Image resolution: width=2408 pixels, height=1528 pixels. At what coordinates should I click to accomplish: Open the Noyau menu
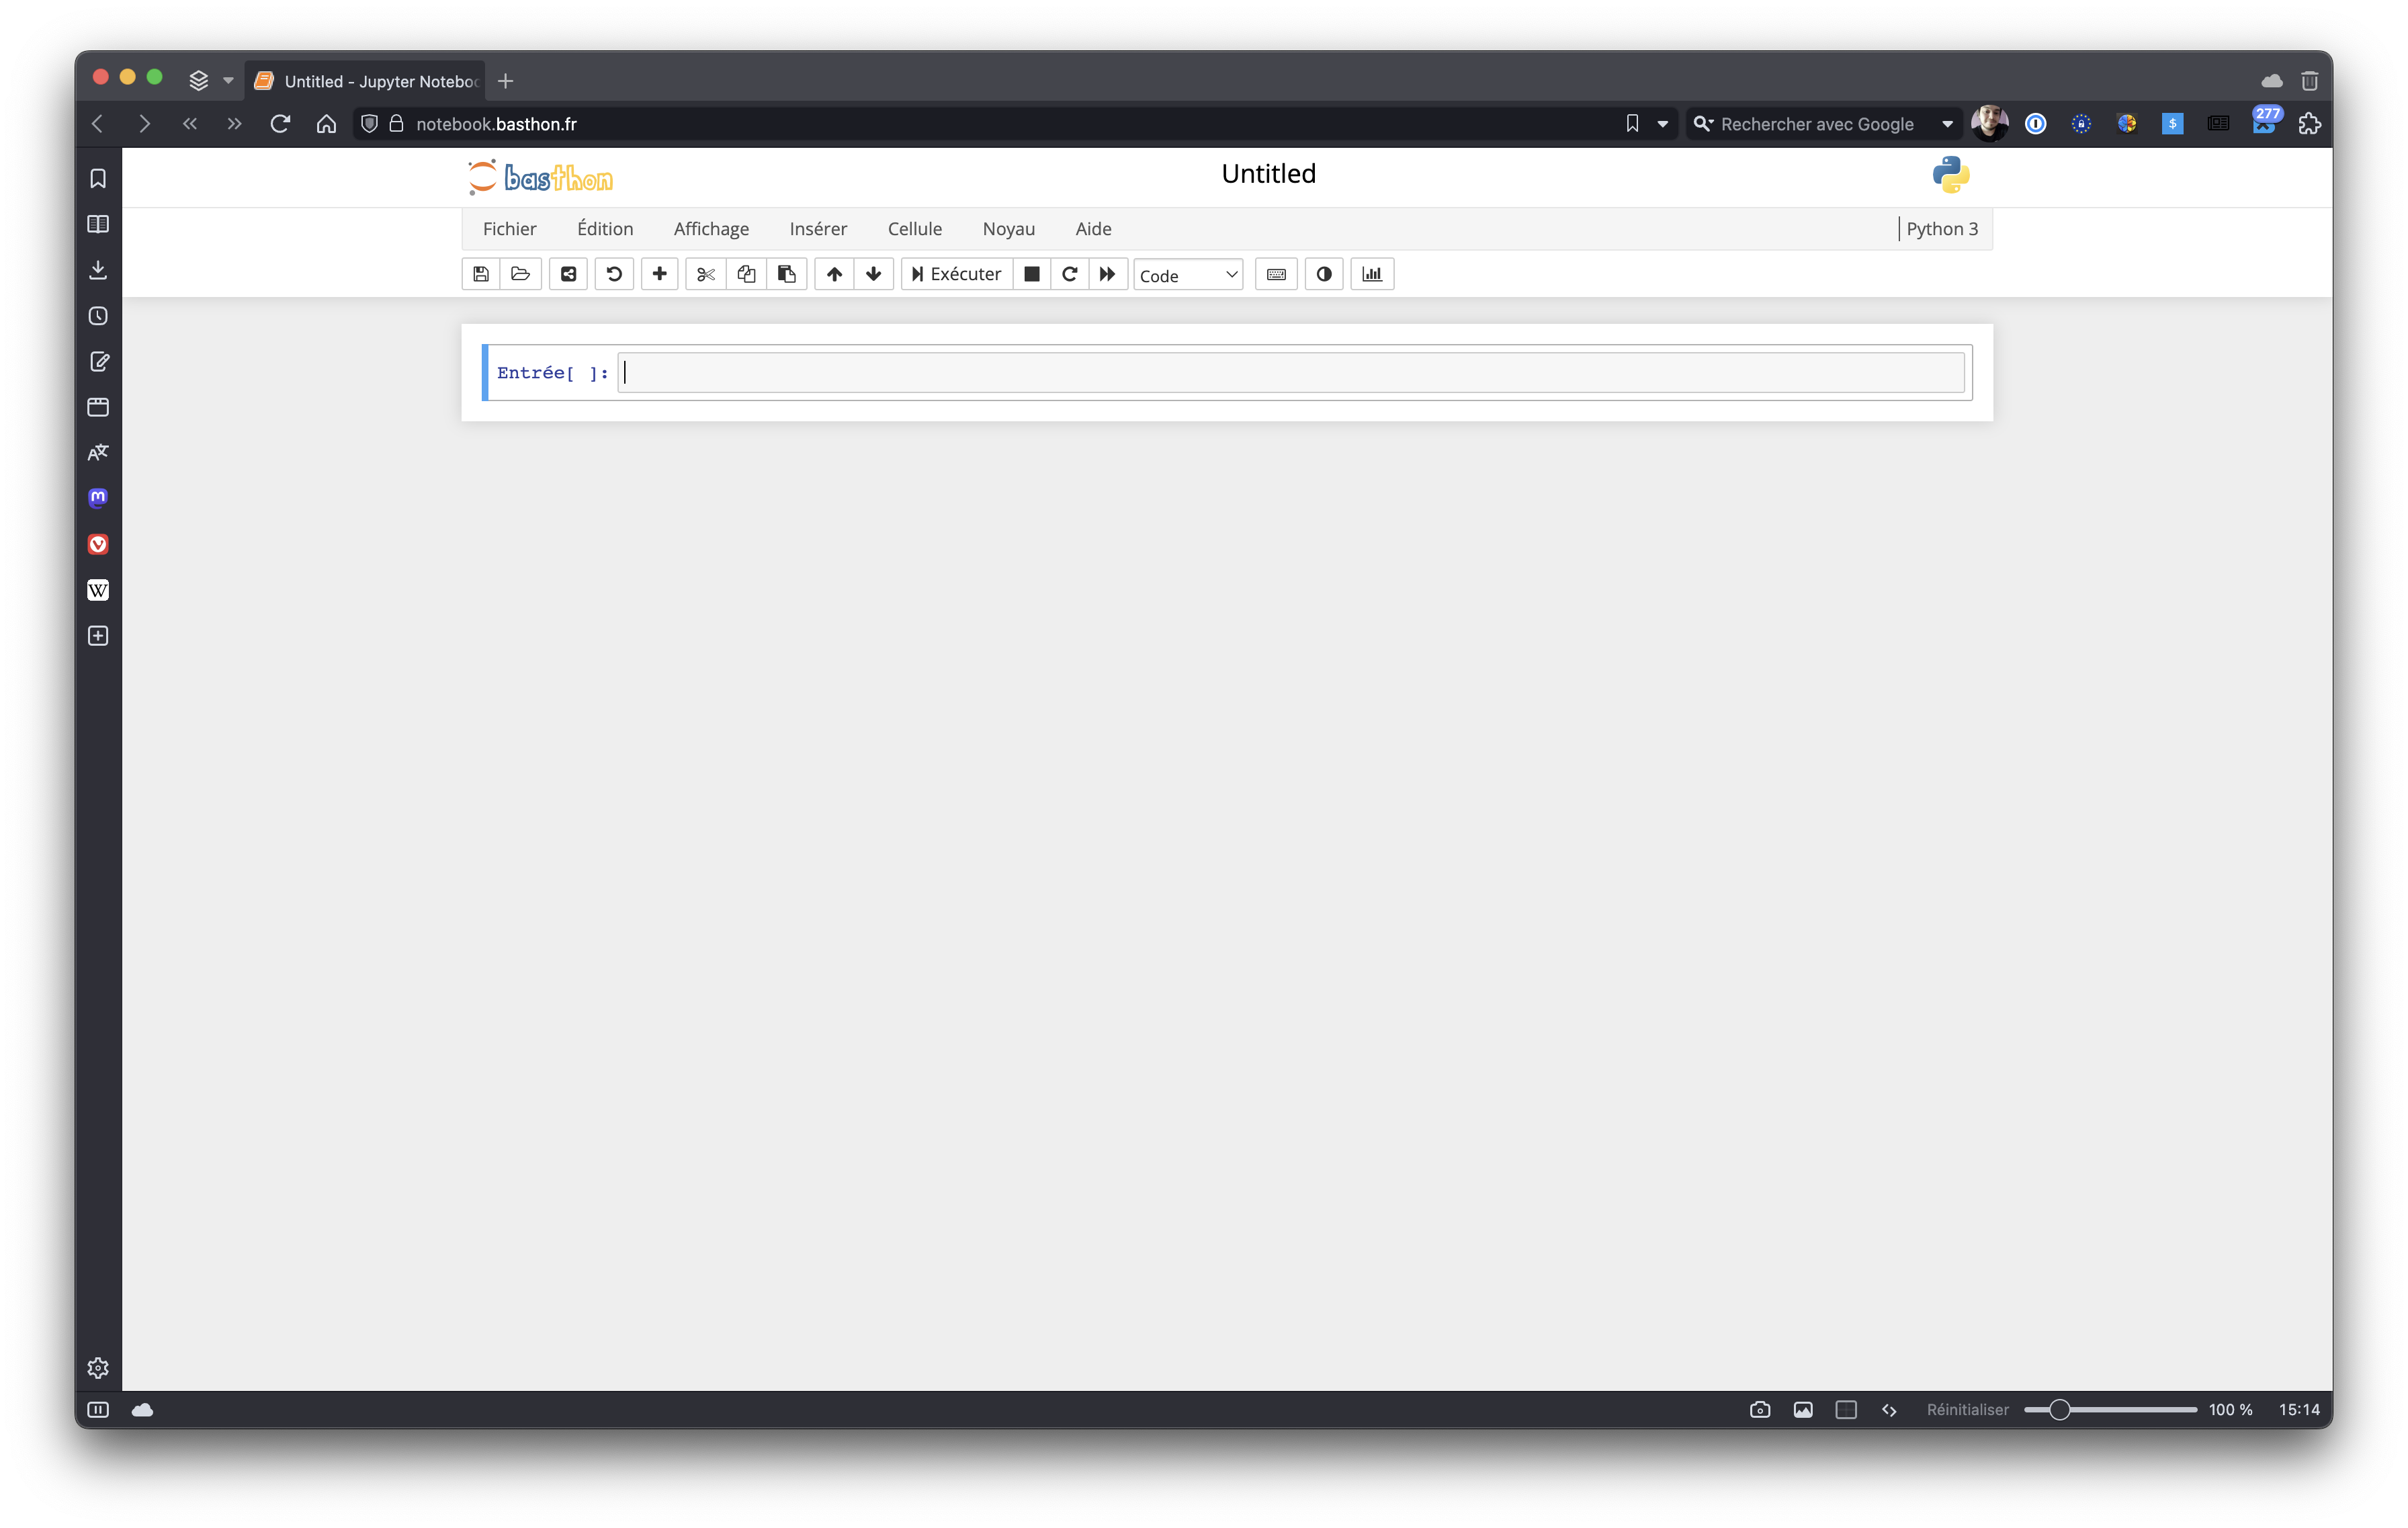click(x=1008, y=229)
